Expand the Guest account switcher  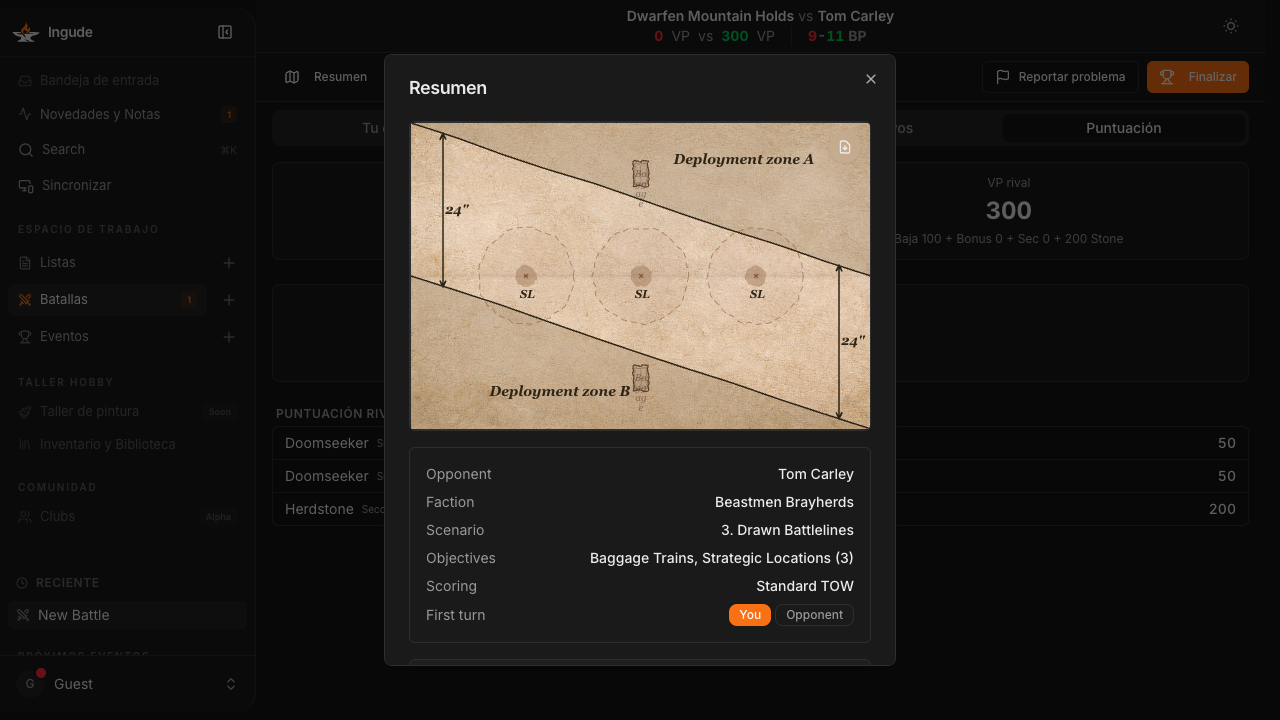tap(127, 684)
